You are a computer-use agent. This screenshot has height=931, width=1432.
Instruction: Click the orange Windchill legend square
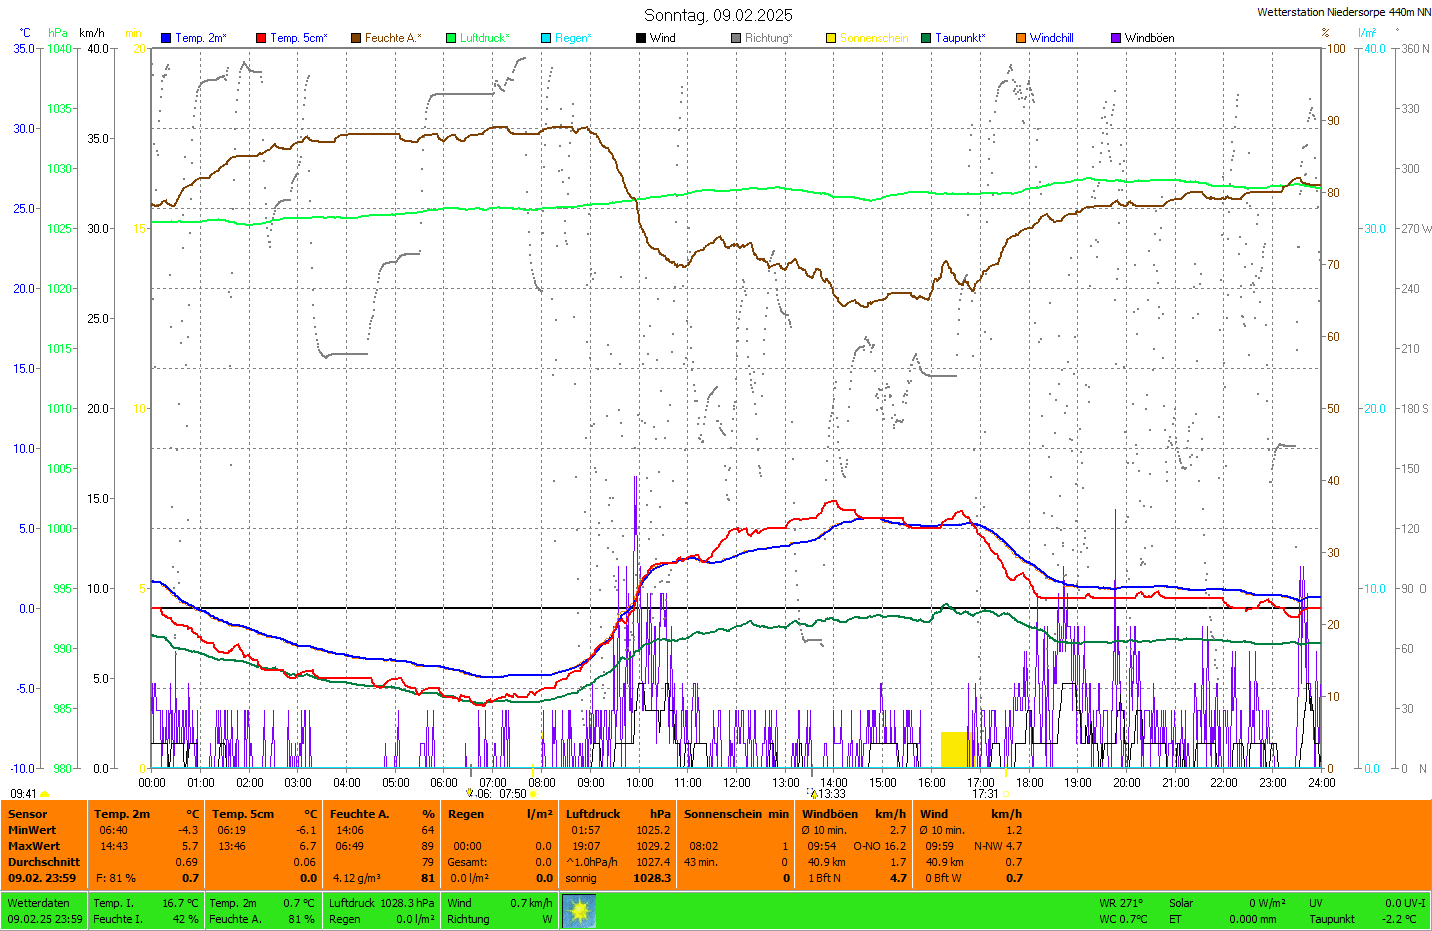pos(1021,38)
